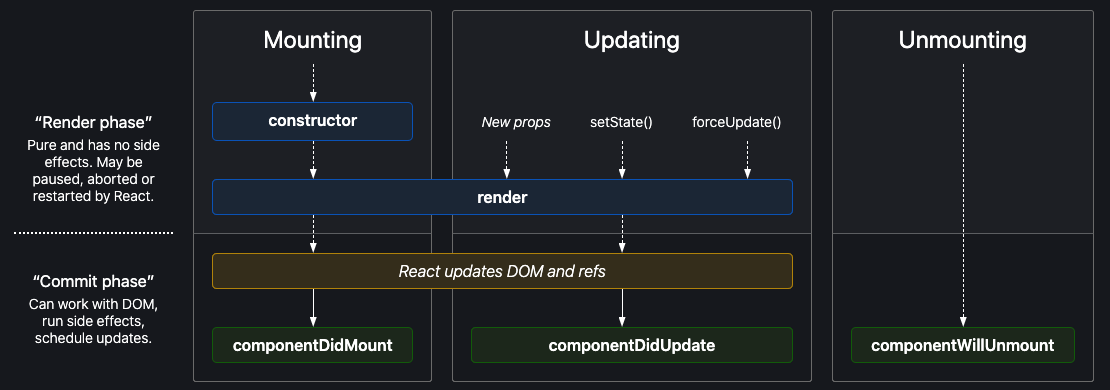Select the render method box
Screen dimensions: 1110x390
502,197
